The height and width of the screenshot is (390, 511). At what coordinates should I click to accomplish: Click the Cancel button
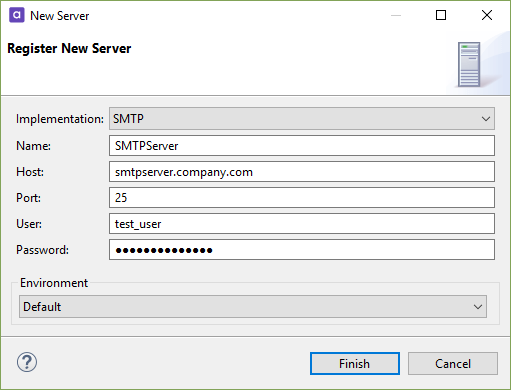(x=453, y=364)
